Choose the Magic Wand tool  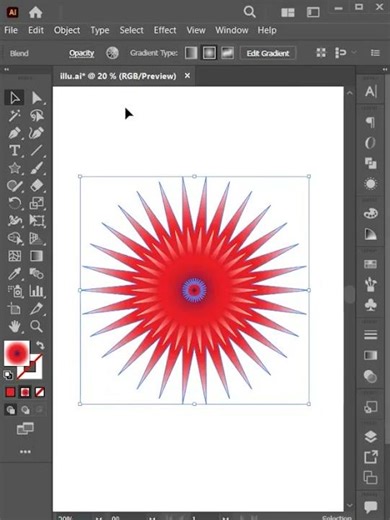[14, 116]
